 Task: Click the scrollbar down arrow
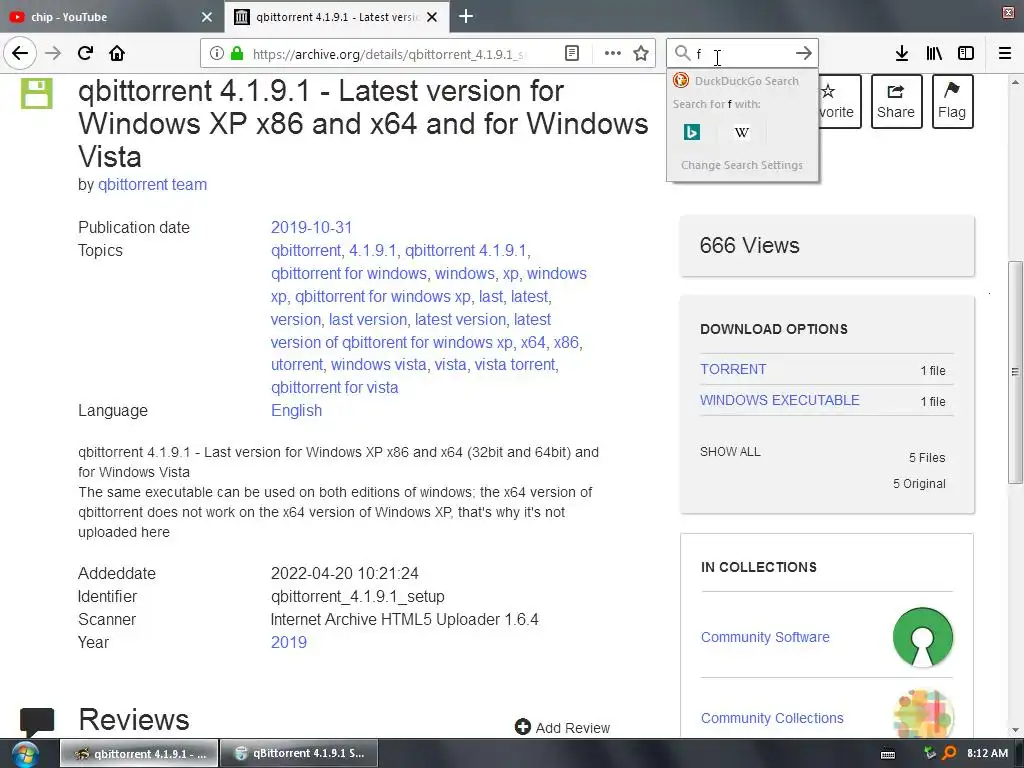click(1015, 730)
